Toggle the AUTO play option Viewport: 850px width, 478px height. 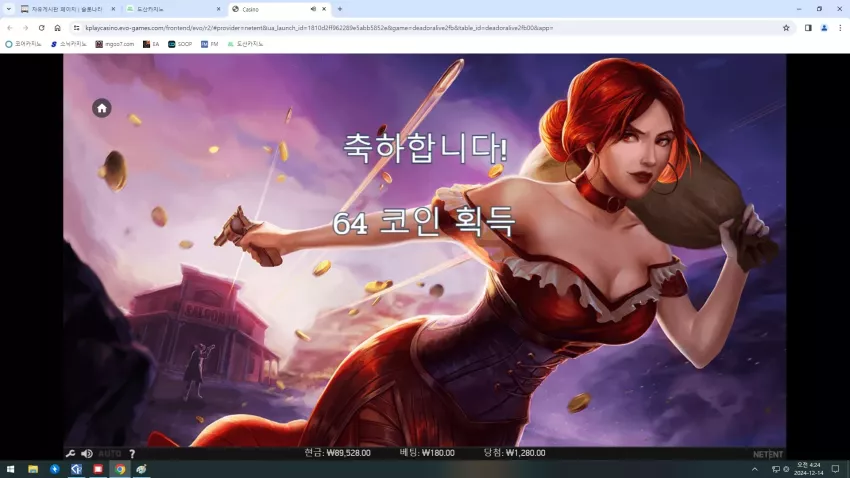pos(110,454)
